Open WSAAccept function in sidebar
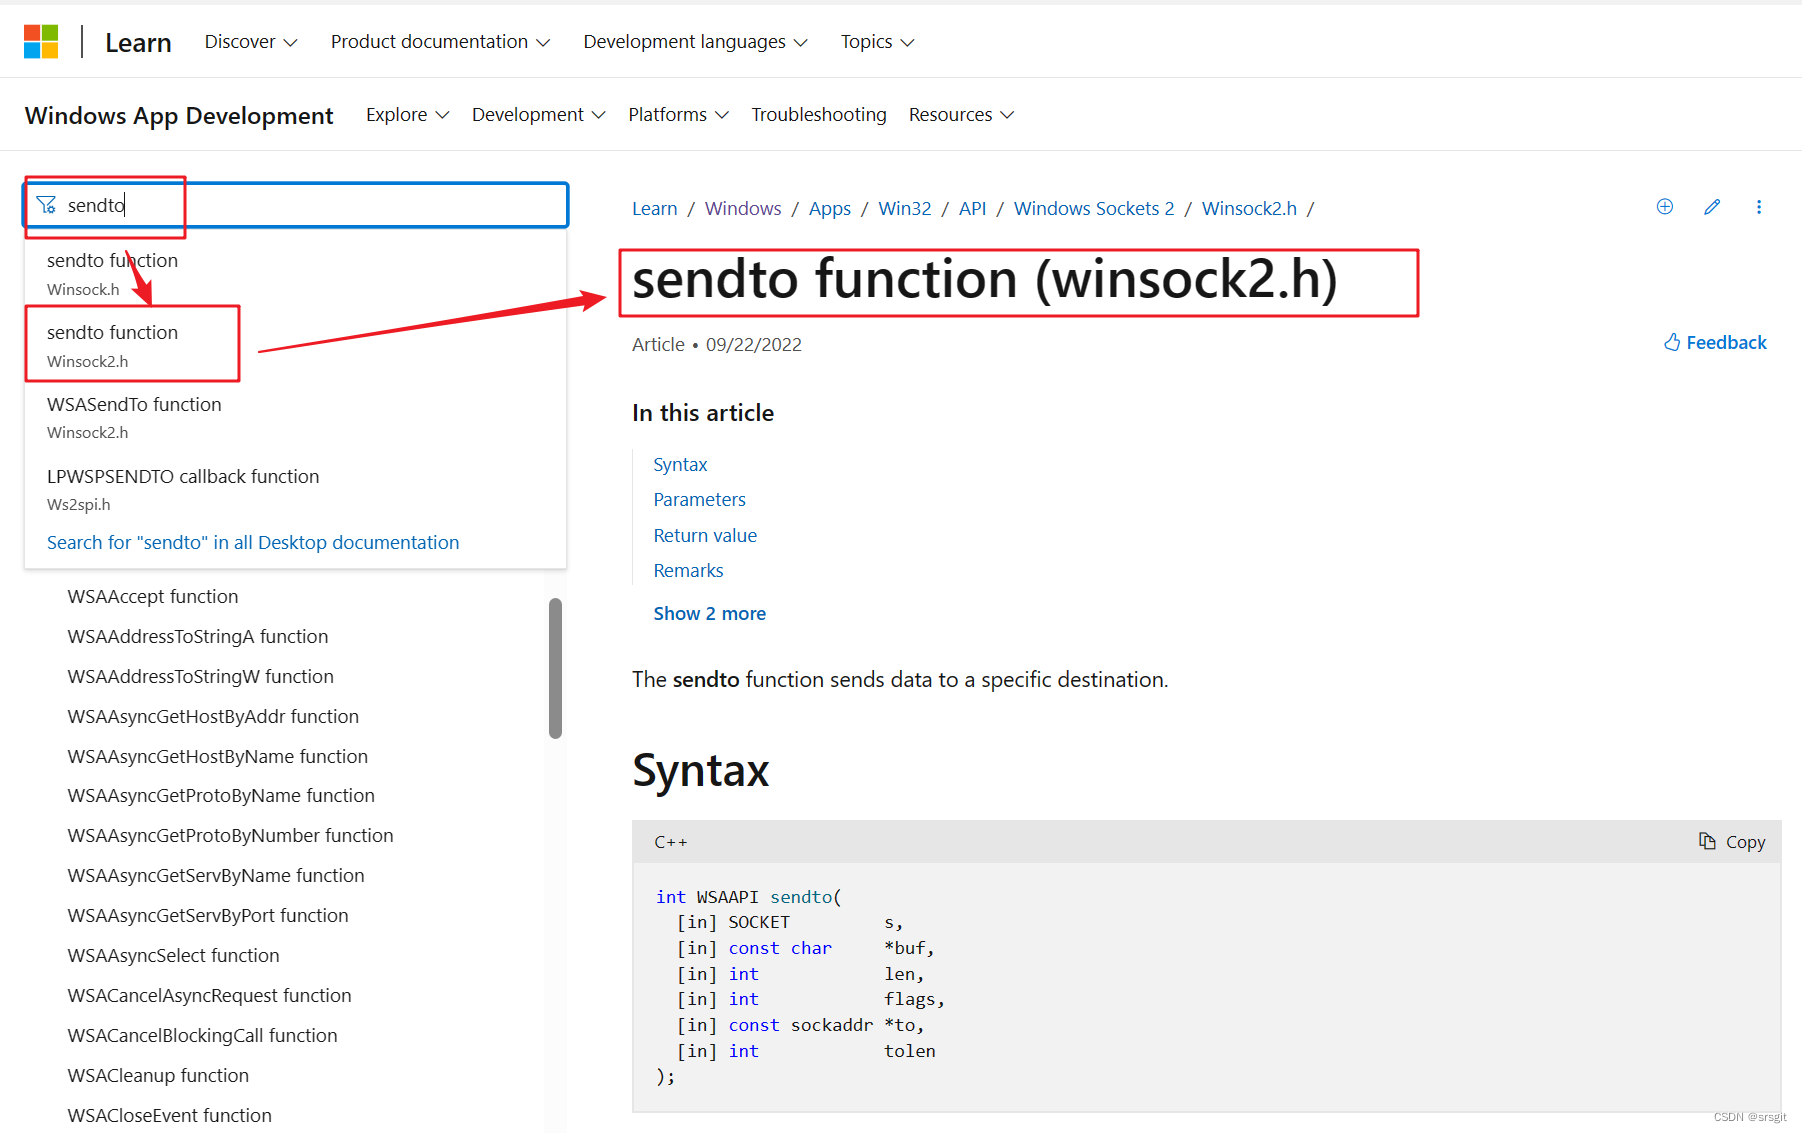The width and height of the screenshot is (1802, 1133). [153, 597]
